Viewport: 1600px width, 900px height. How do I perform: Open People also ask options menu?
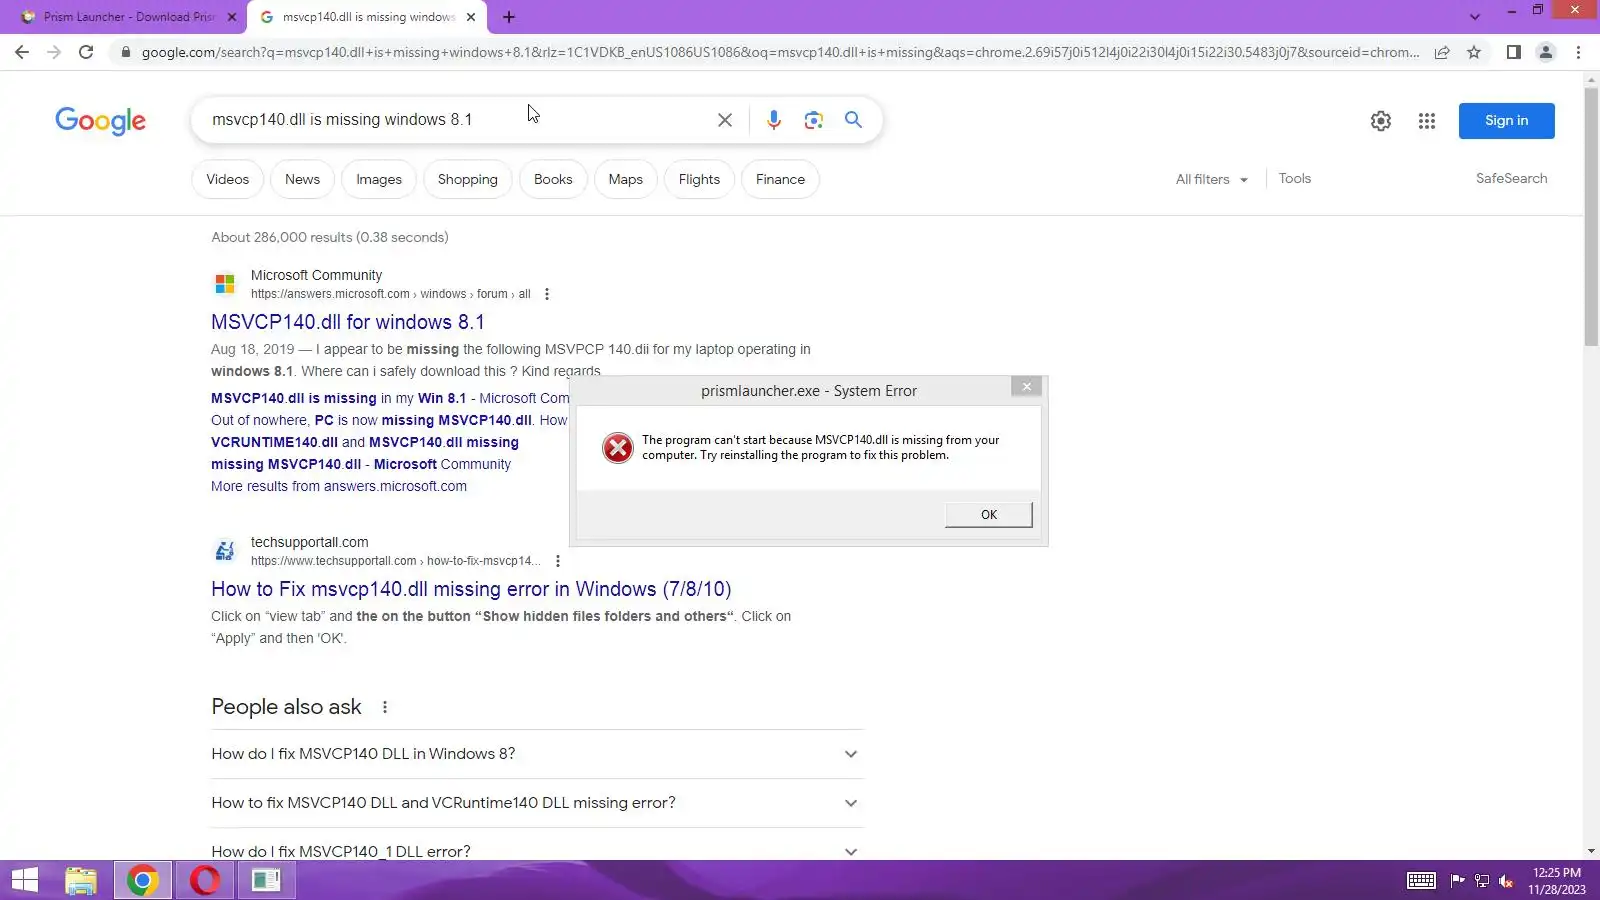pos(385,707)
